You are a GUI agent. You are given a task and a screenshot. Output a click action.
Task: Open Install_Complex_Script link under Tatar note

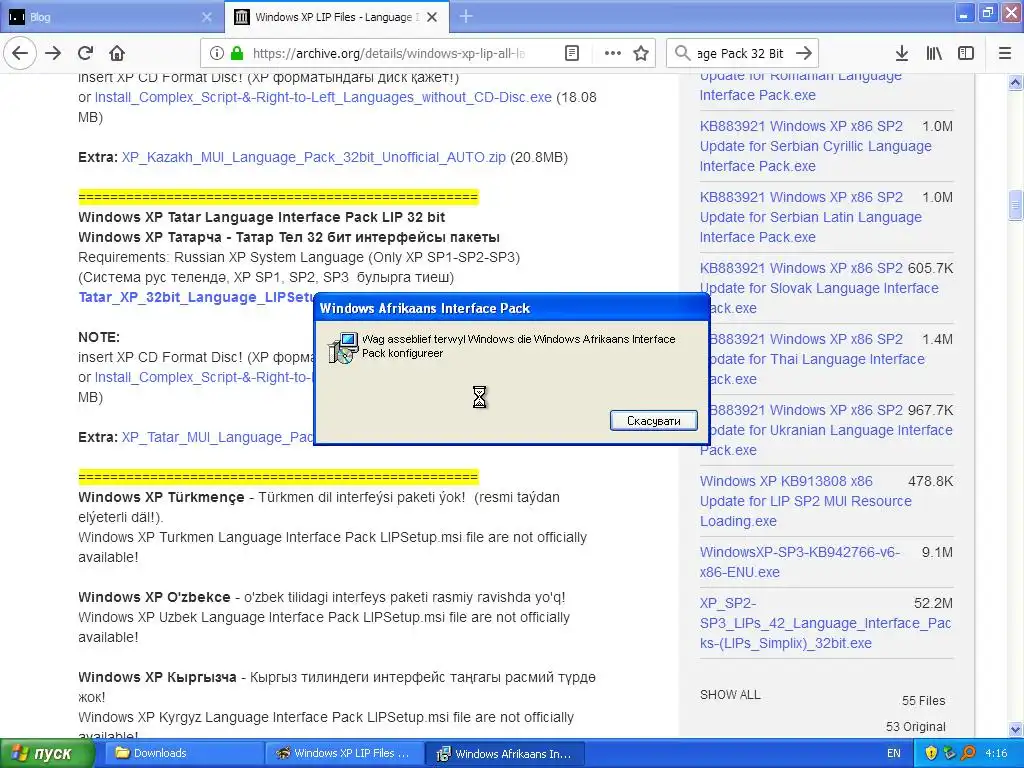pos(204,377)
